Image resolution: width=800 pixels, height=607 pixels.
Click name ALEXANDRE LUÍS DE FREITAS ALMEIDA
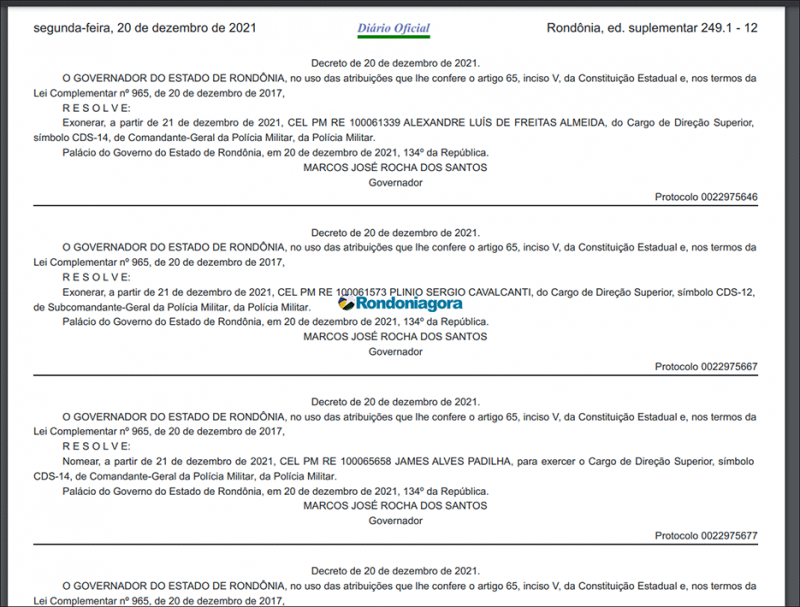coord(504,123)
